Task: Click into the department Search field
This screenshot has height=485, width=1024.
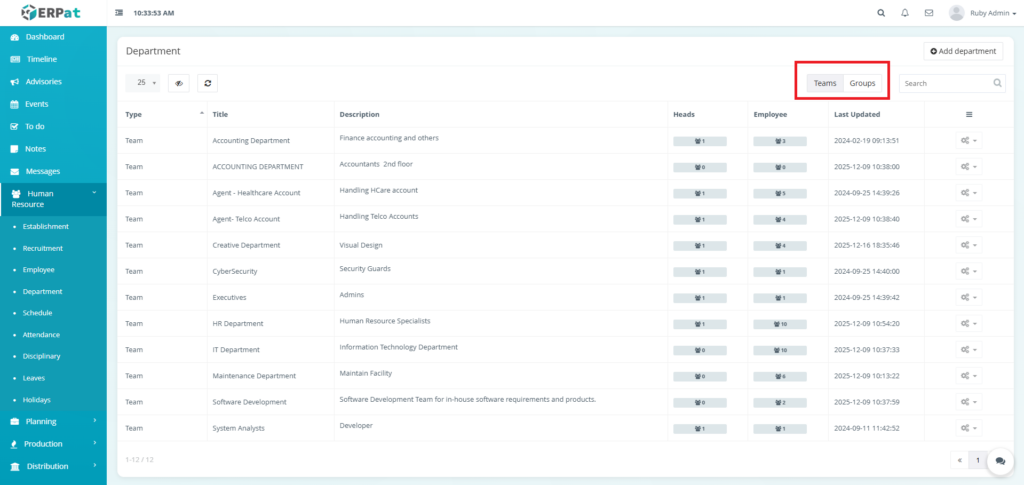Action: pyautogui.click(x=945, y=83)
